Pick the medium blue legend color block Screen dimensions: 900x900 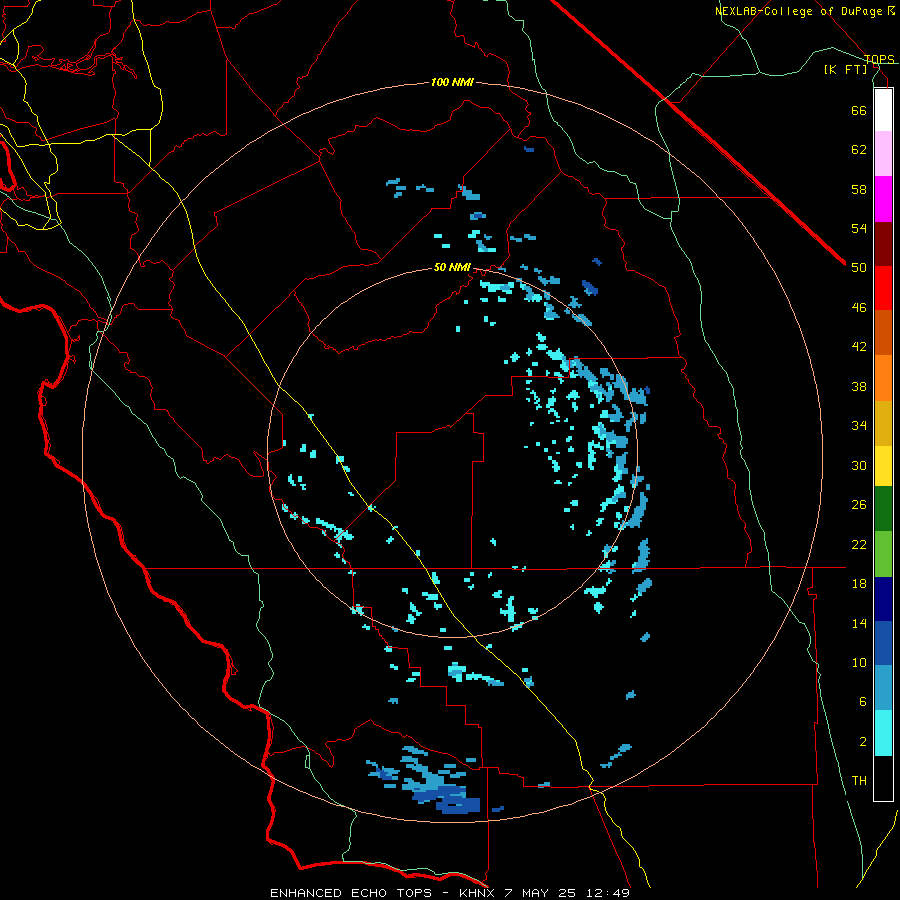[883, 643]
